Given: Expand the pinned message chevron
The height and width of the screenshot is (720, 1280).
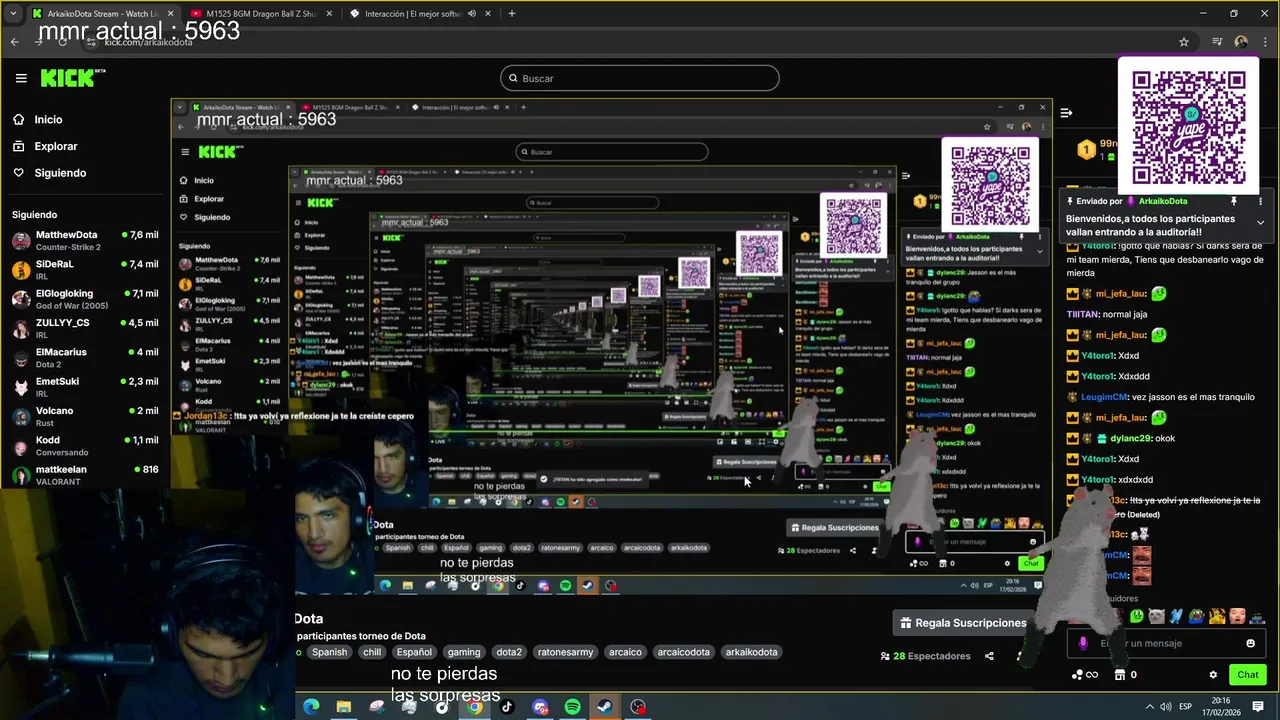Looking at the screenshot, I should coord(1260,222).
